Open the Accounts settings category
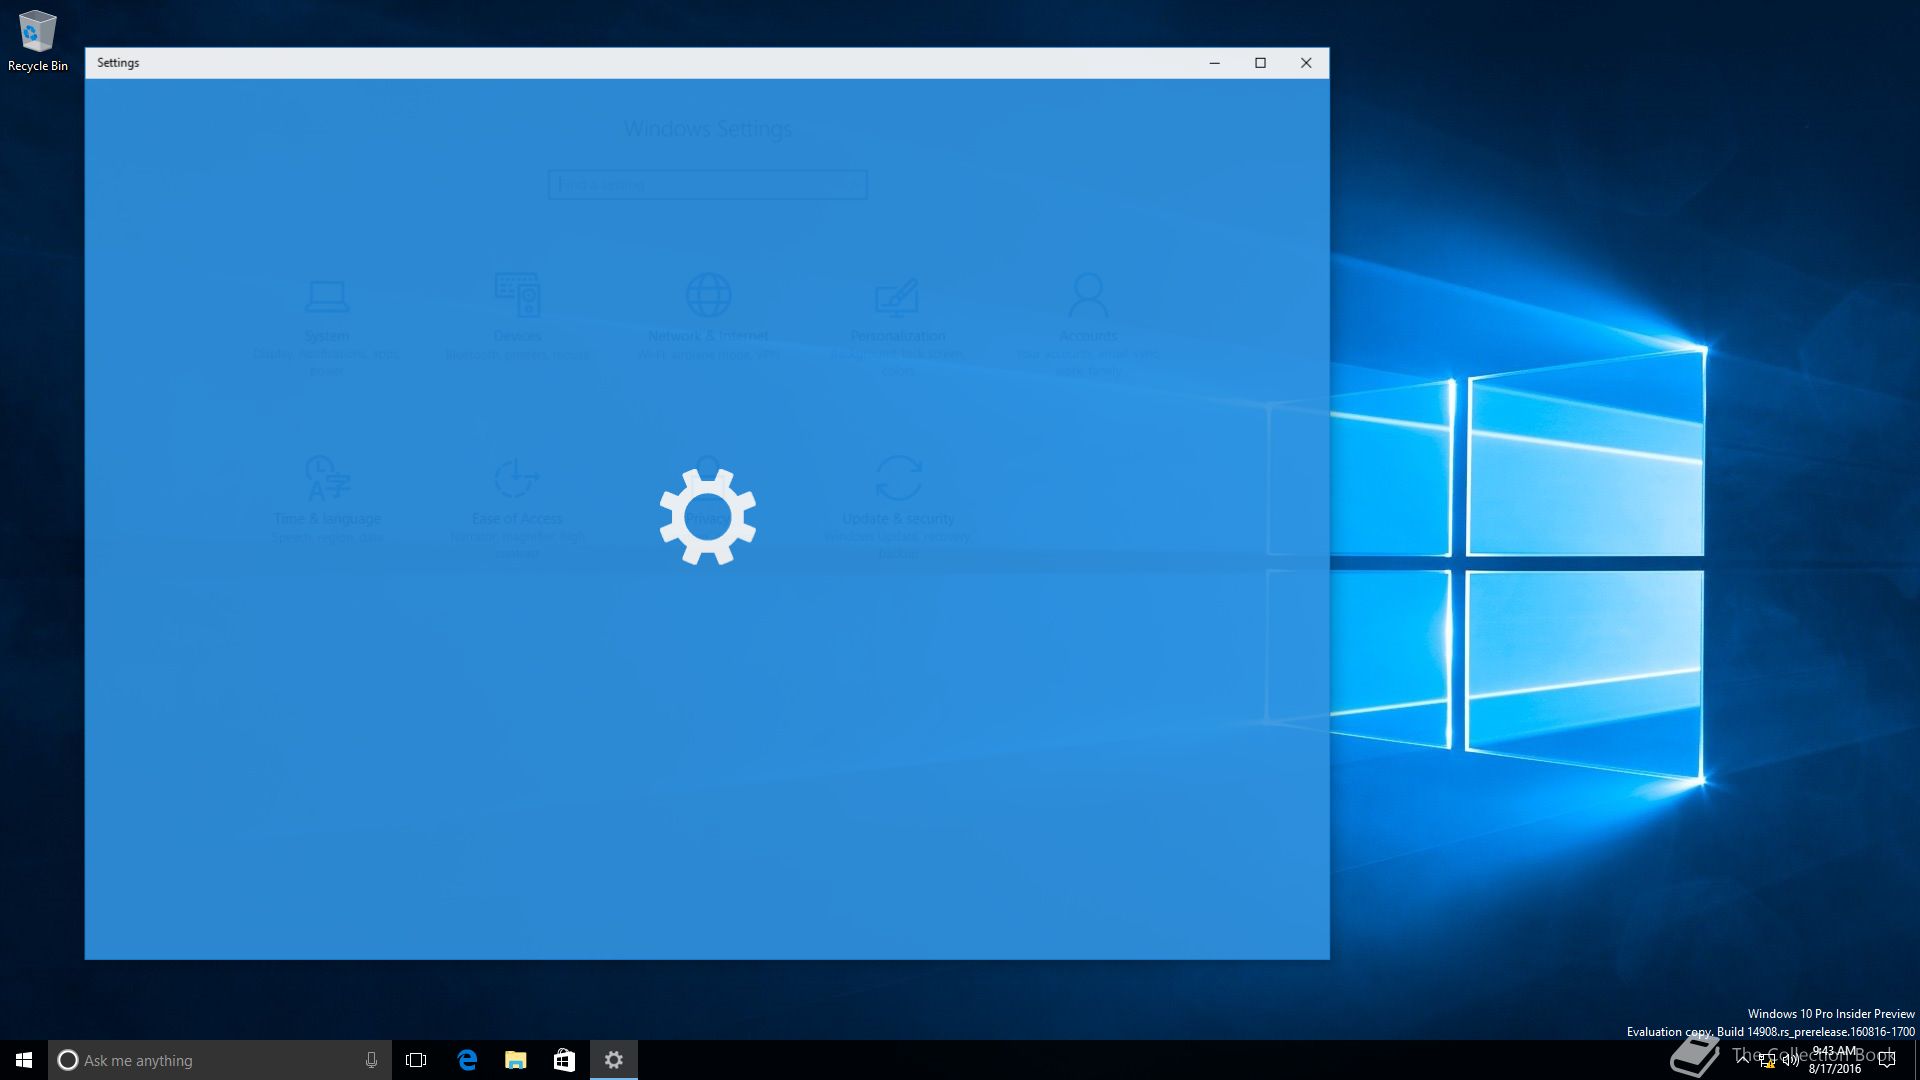The width and height of the screenshot is (1920, 1080). click(x=1088, y=326)
